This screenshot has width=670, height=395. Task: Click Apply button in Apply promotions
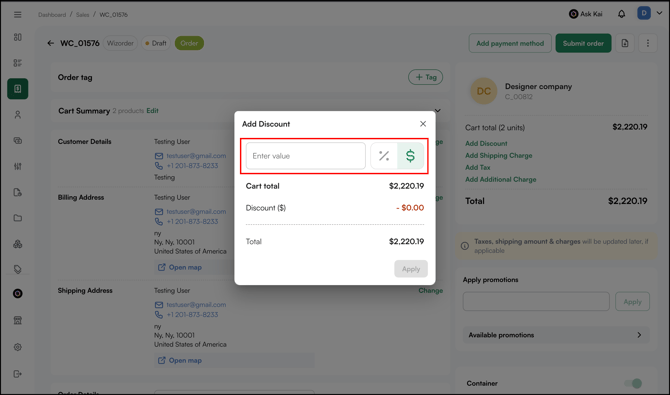pyautogui.click(x=632, y=301)
